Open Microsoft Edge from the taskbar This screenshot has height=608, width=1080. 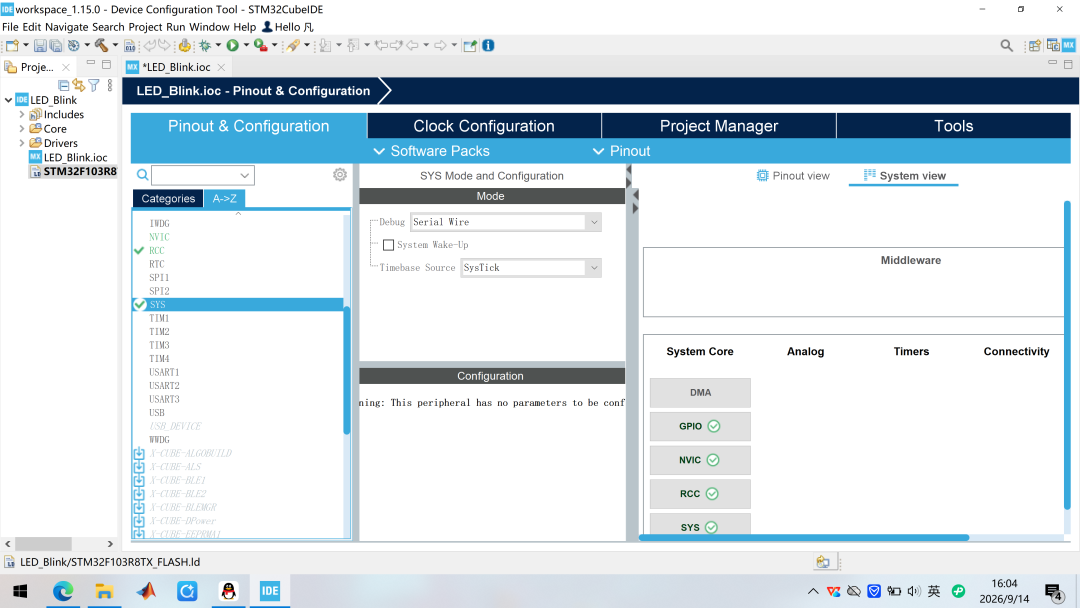point(63,591)
